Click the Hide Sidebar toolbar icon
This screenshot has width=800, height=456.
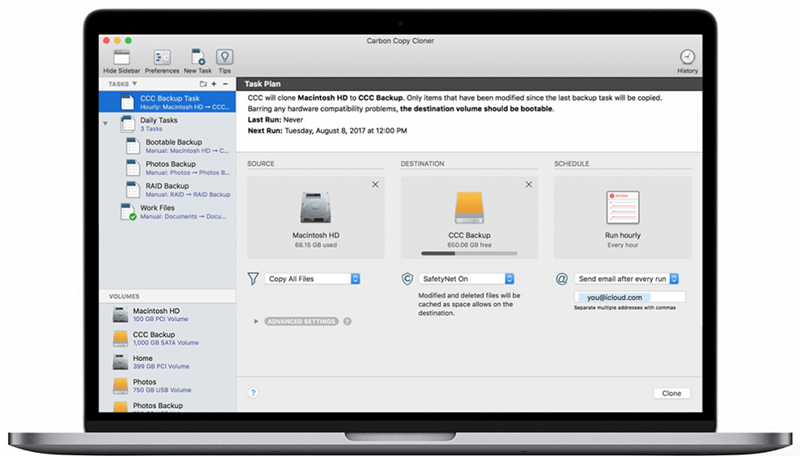[121, 58]
